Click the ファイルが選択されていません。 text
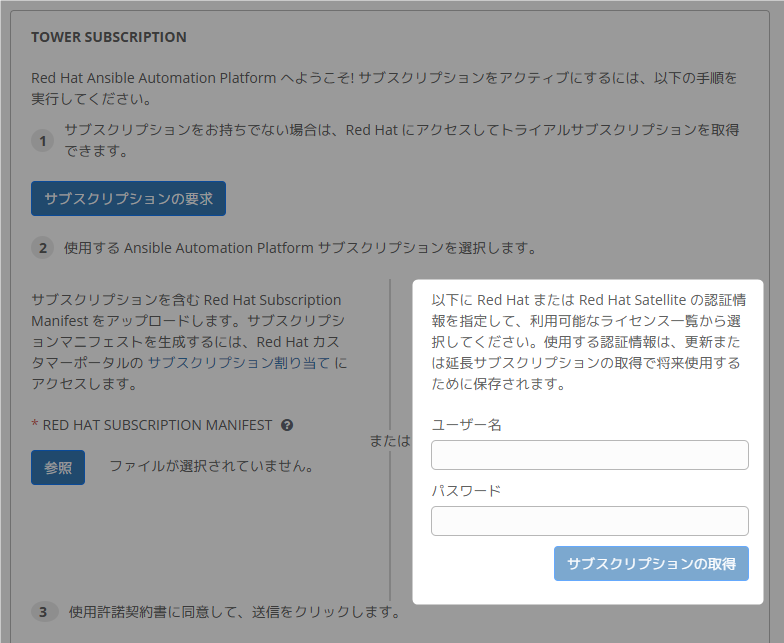The height and width of the screenshot is (643, 784). click(212, 466)
